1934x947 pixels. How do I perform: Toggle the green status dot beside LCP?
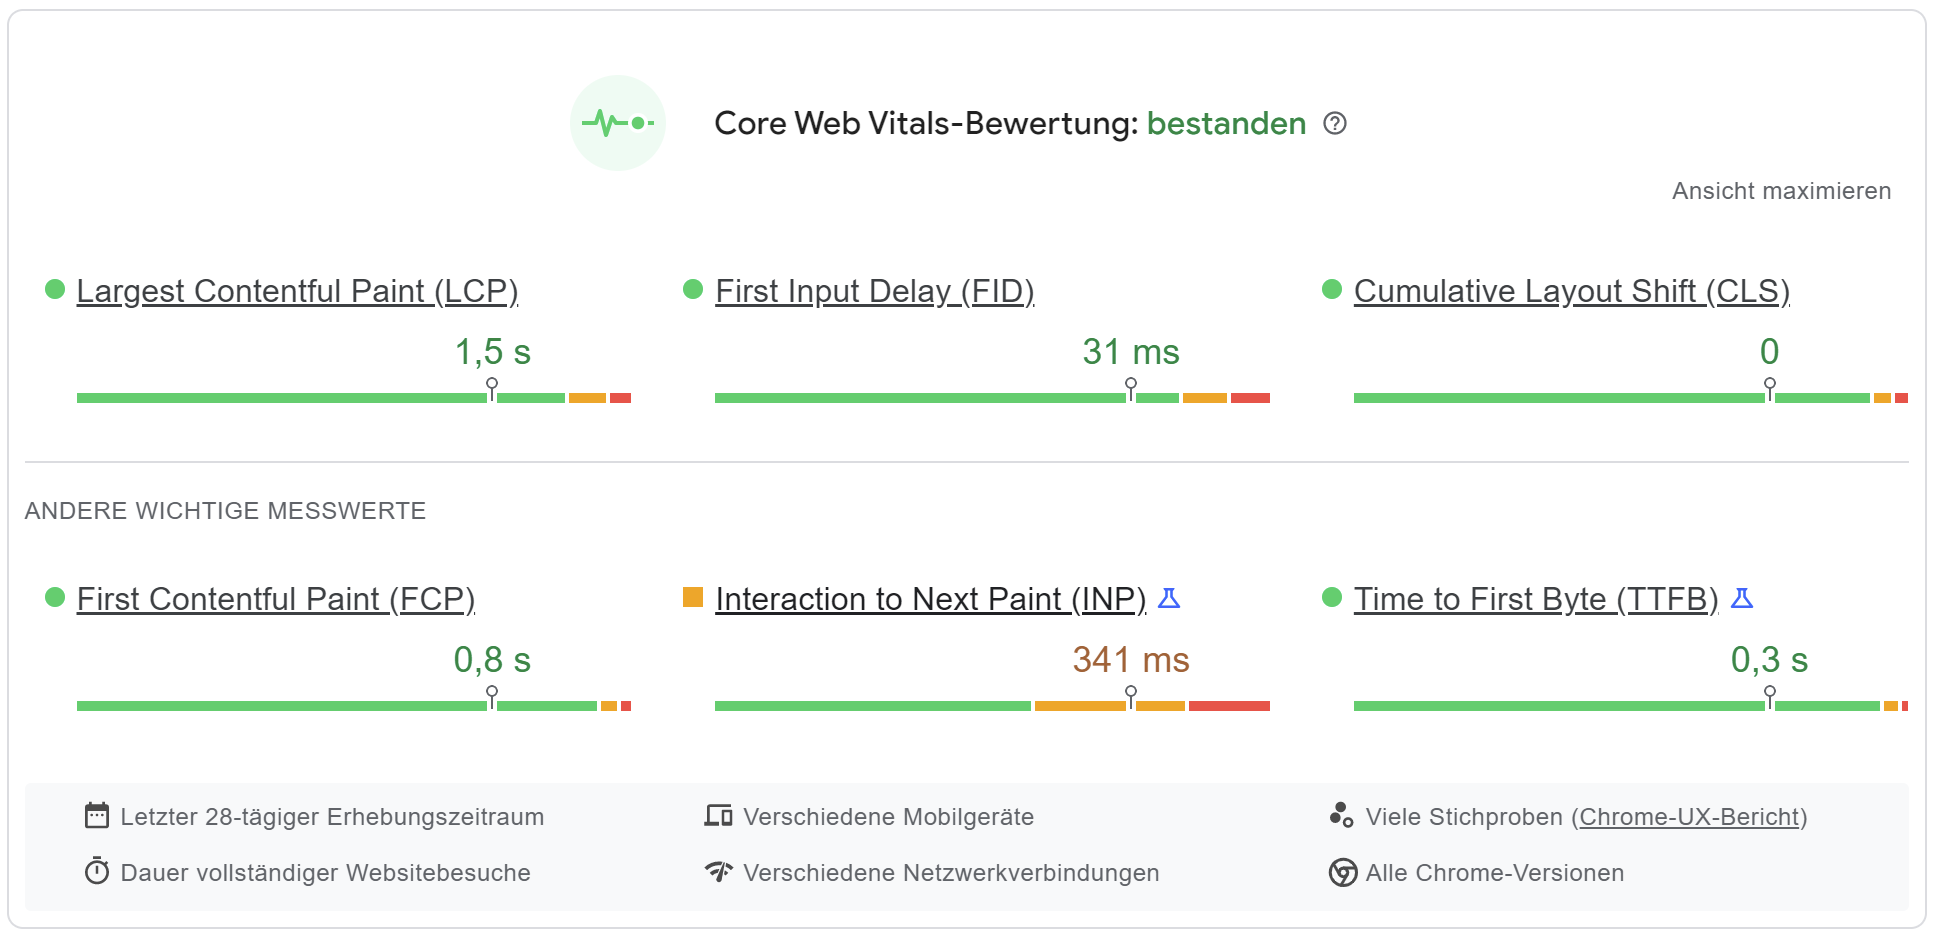[55, 288]
